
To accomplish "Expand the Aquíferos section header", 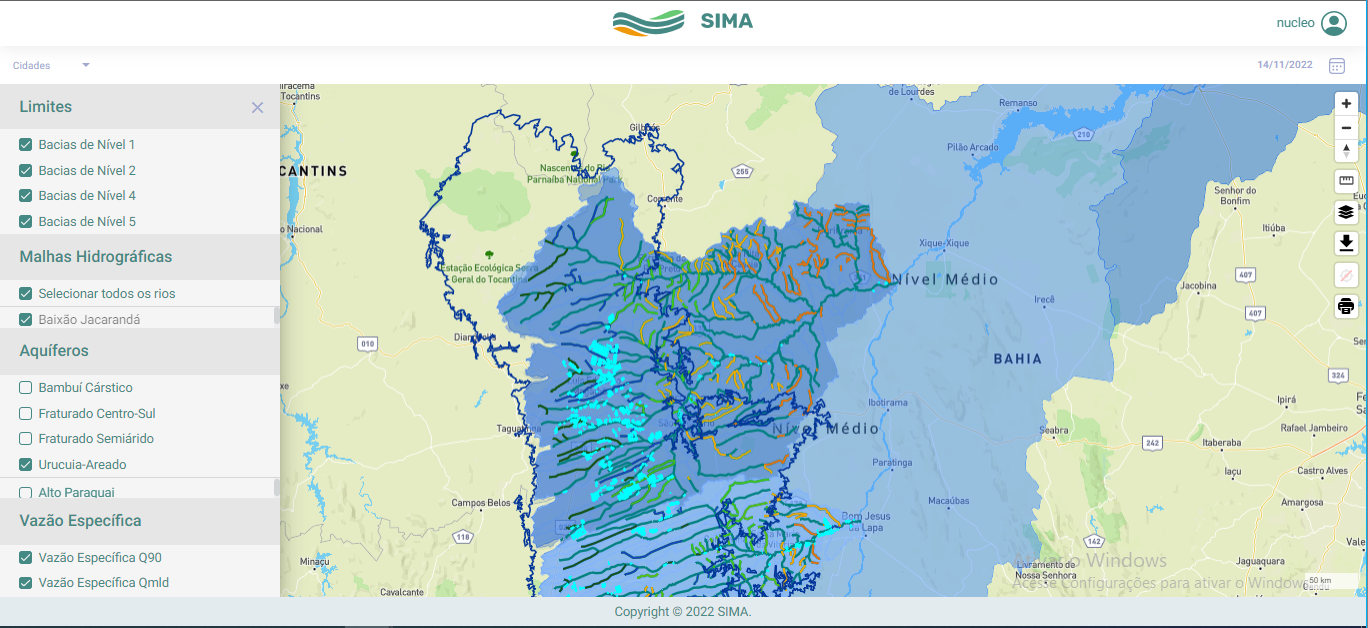I will point(54,351).
